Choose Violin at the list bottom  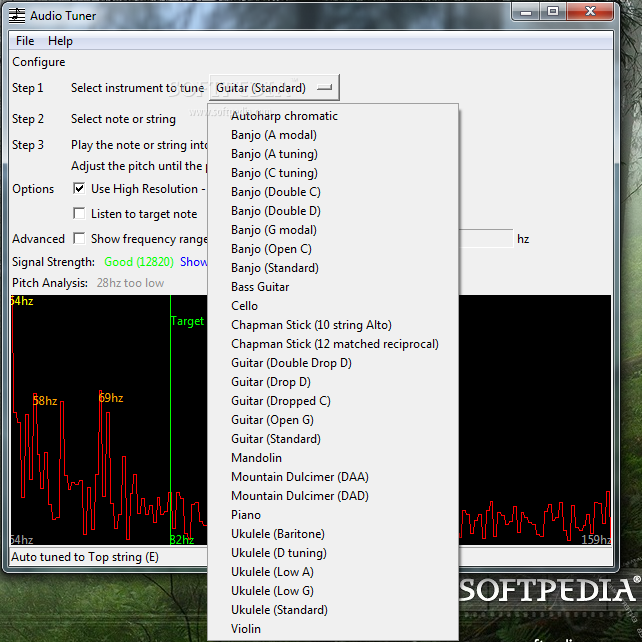[x=333, y=628]
